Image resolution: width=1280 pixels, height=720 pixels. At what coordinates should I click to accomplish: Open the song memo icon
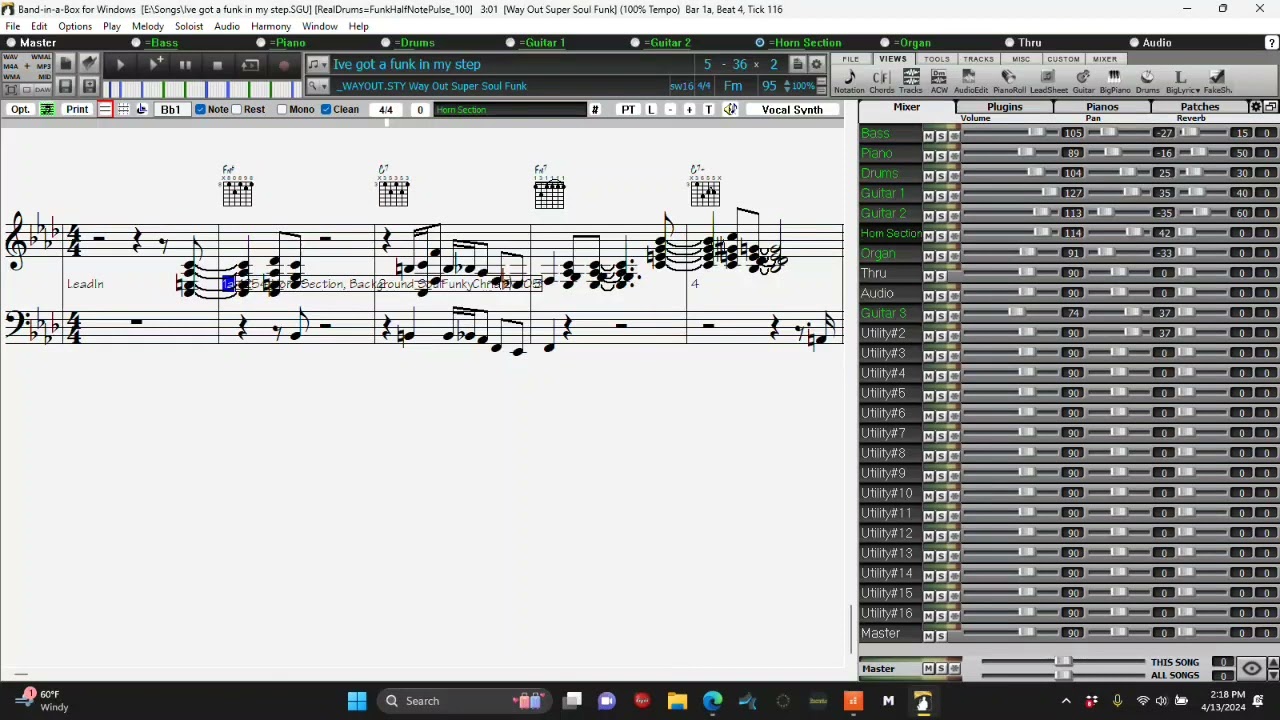click(798, 65)
